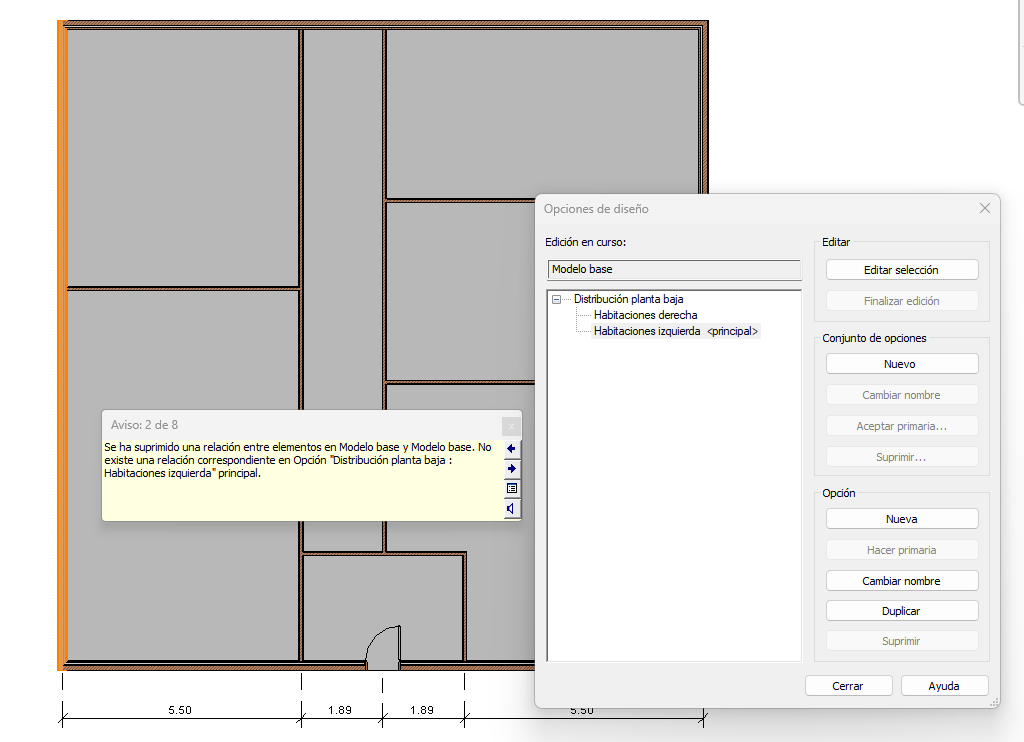1024x742 pixels.
Task: Select Habitaciones izquierda principal option
Action: [x=675, y=331]
